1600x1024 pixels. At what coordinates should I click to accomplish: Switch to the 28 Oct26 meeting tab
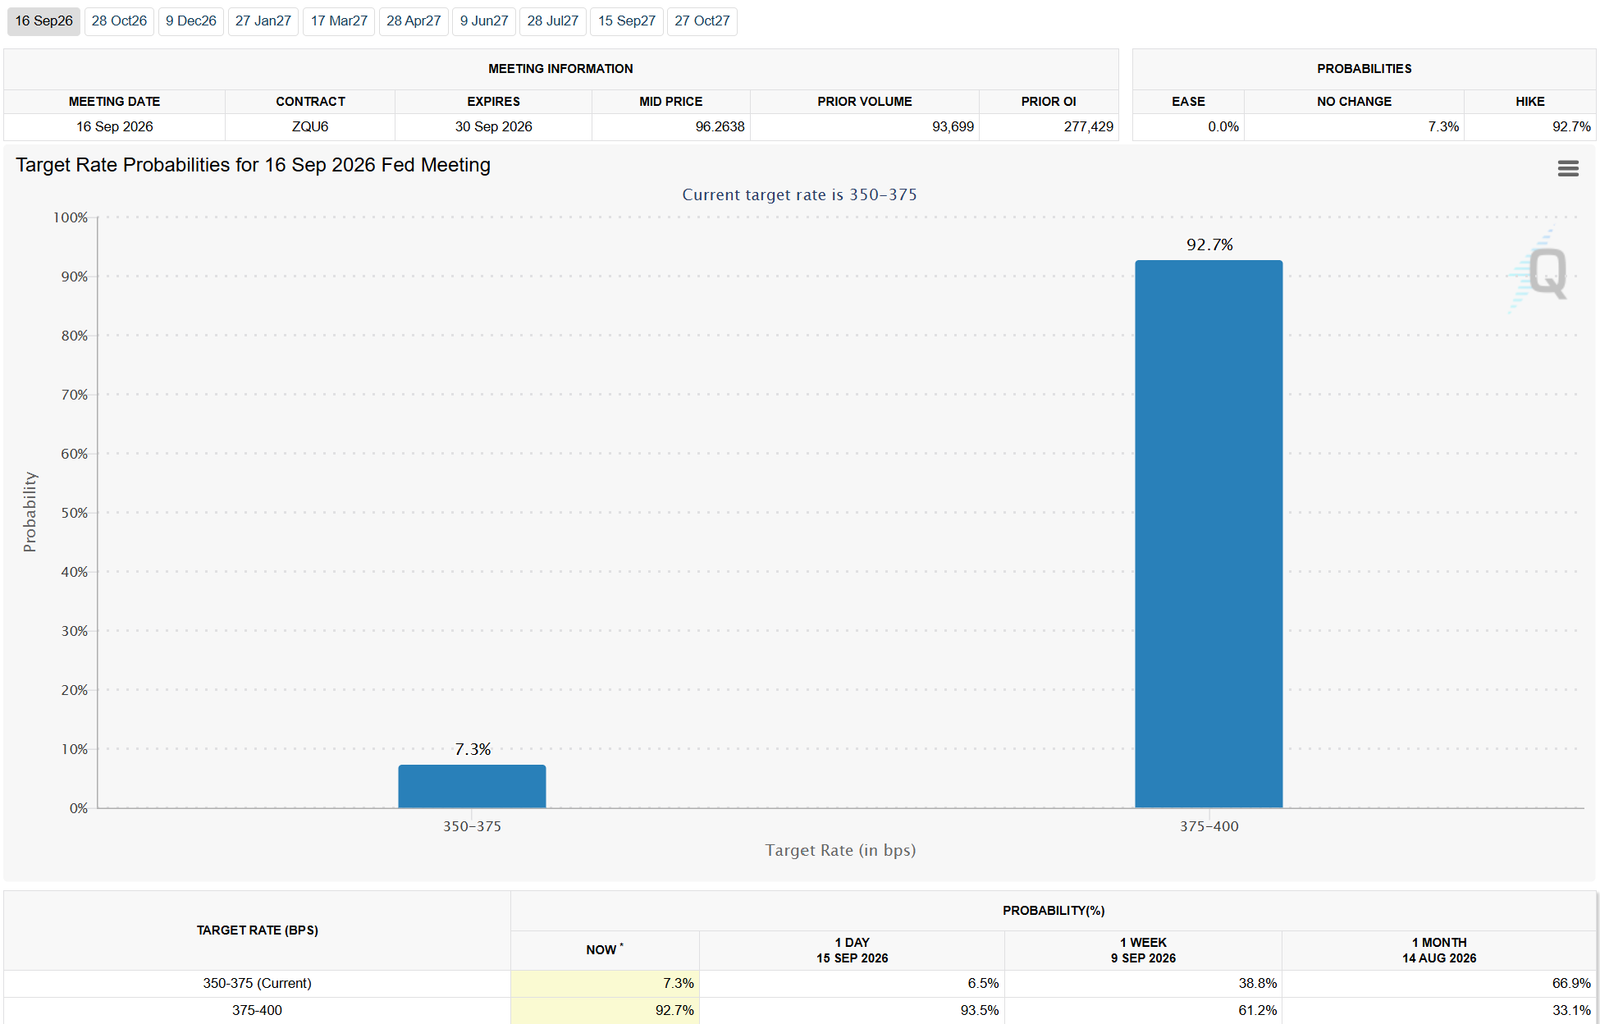[119, 21]
